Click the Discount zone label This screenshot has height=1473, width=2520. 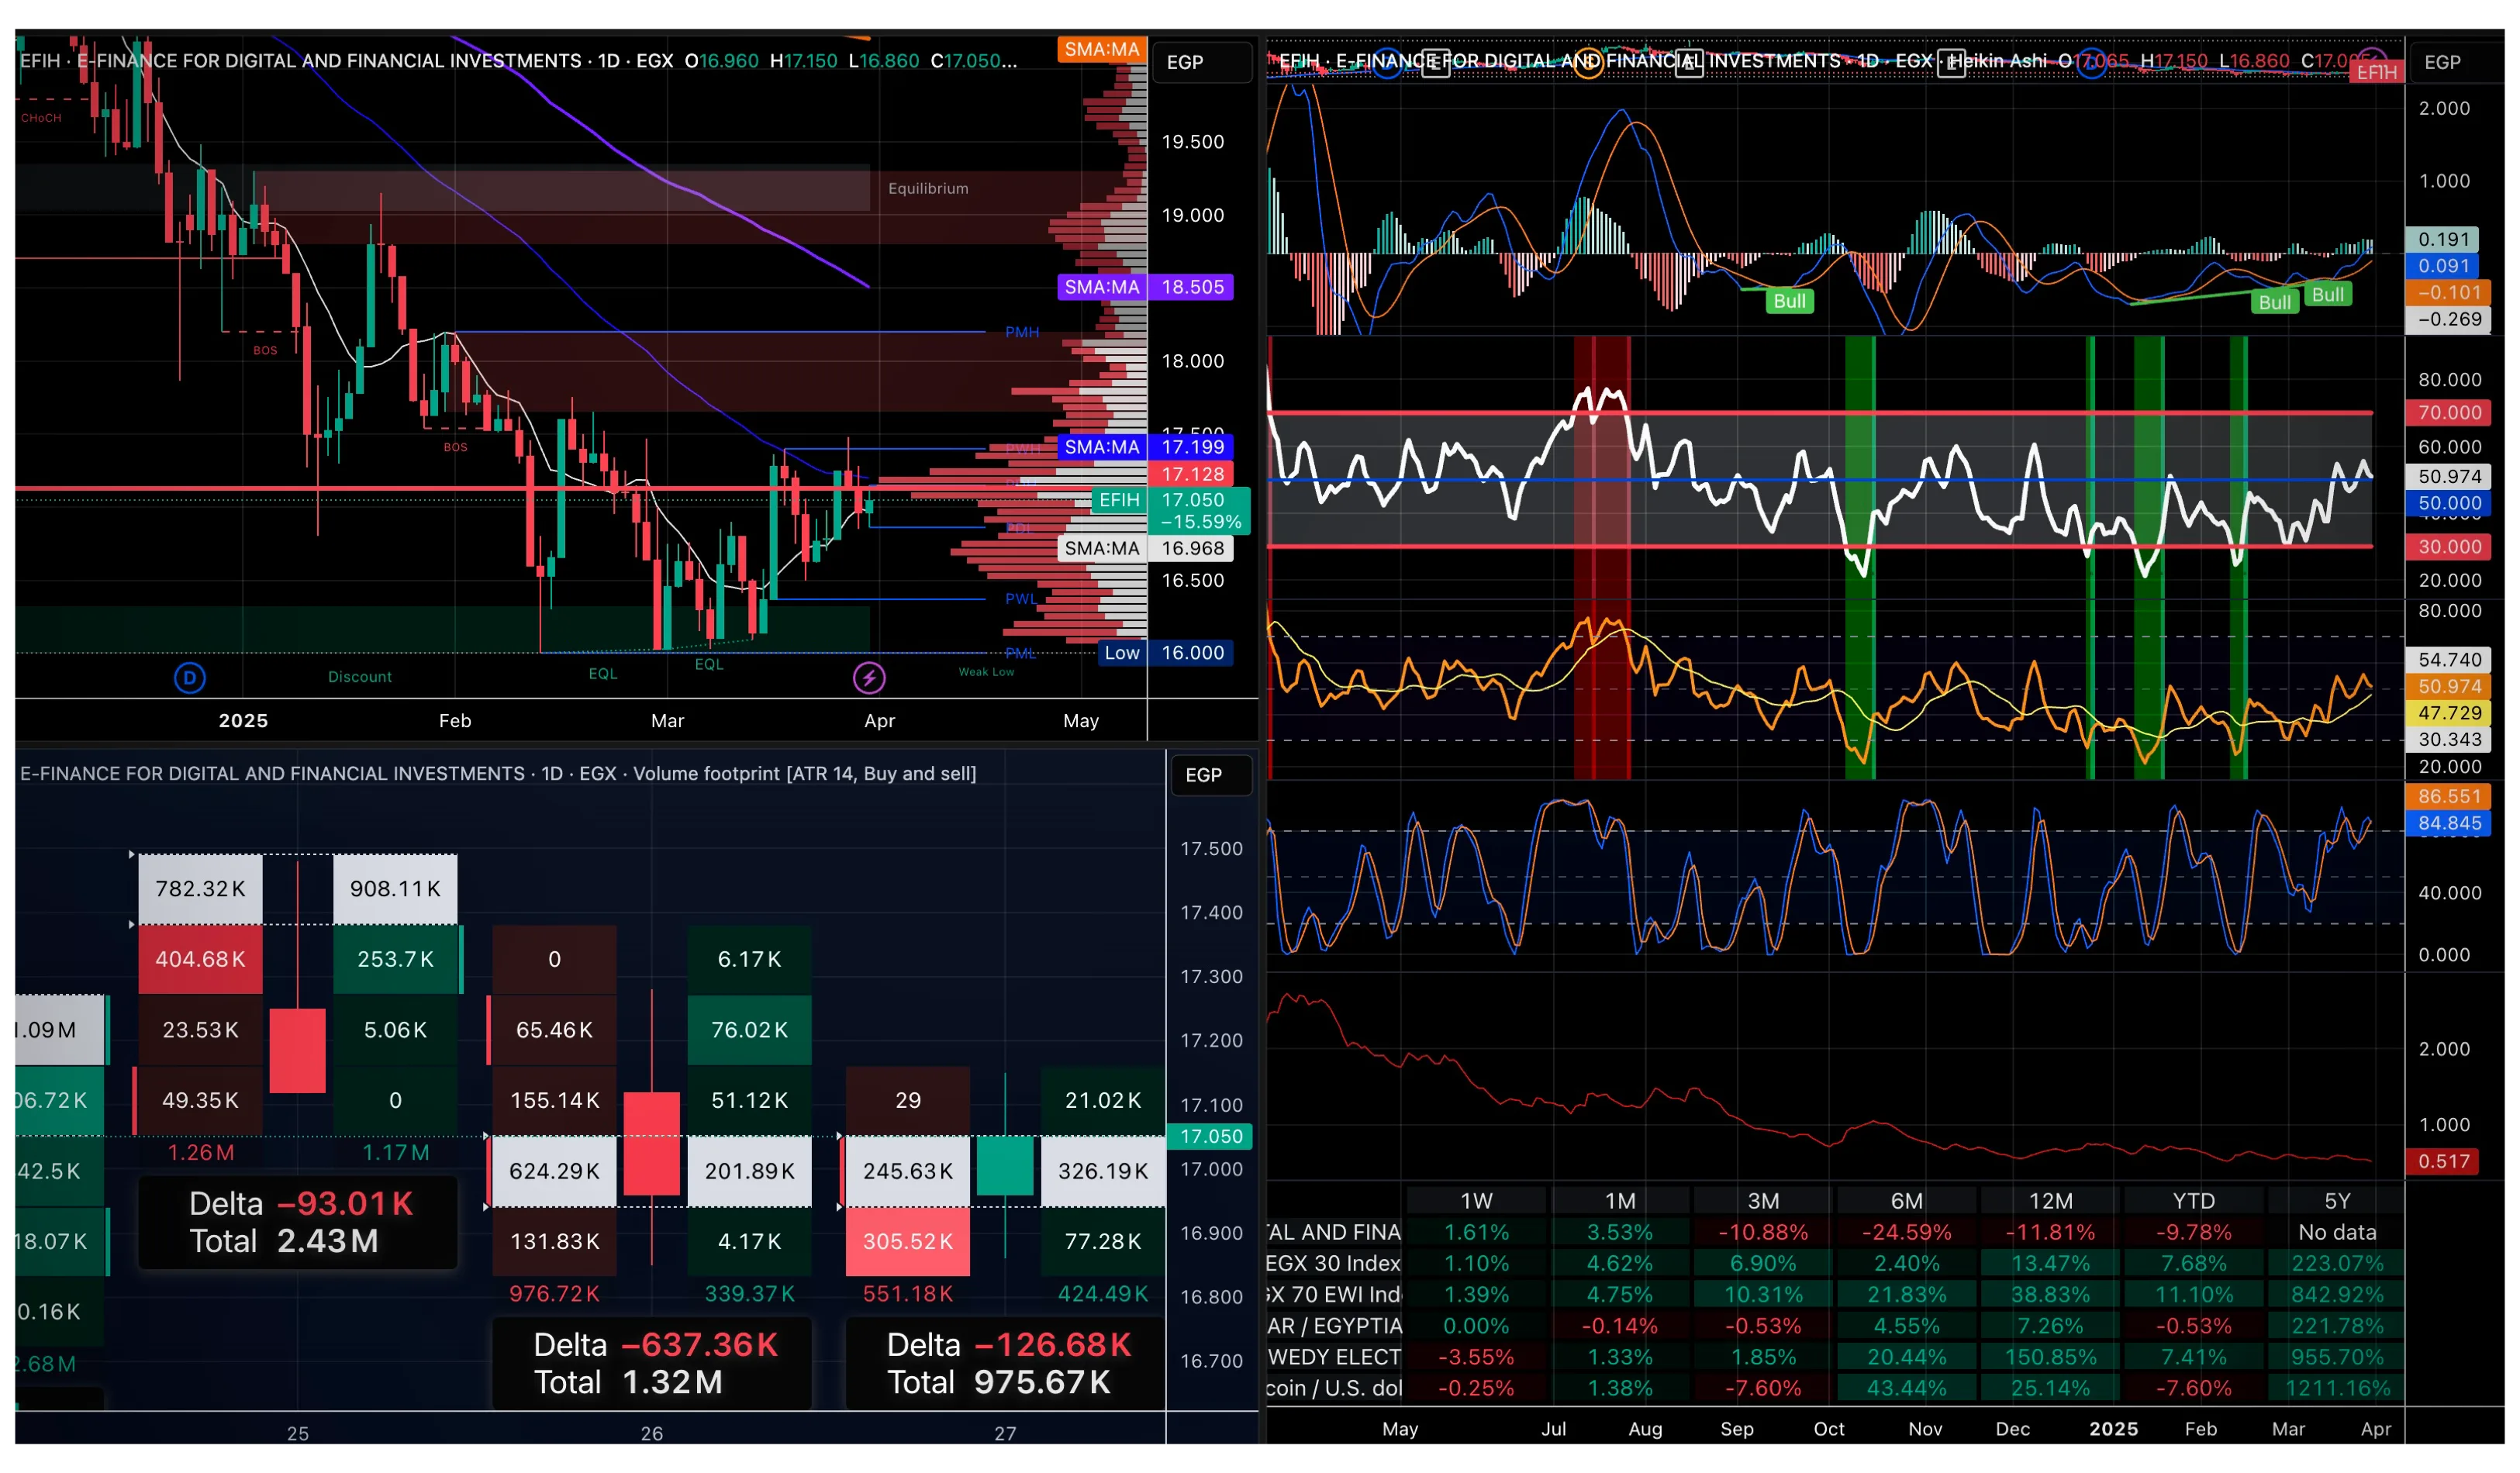[x=360, y=677]
